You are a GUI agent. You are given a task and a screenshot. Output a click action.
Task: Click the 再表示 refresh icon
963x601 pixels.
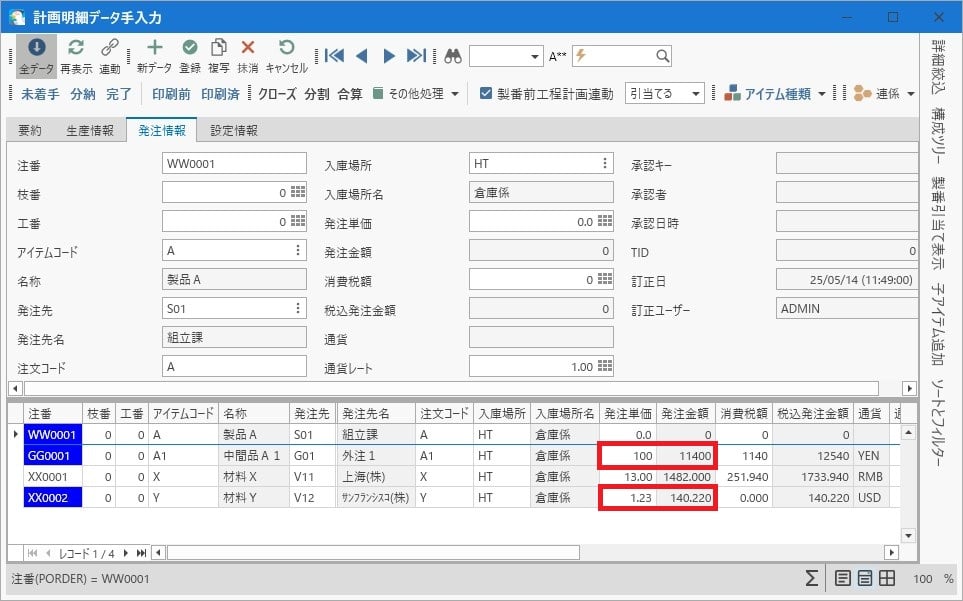tap(76, 48)
